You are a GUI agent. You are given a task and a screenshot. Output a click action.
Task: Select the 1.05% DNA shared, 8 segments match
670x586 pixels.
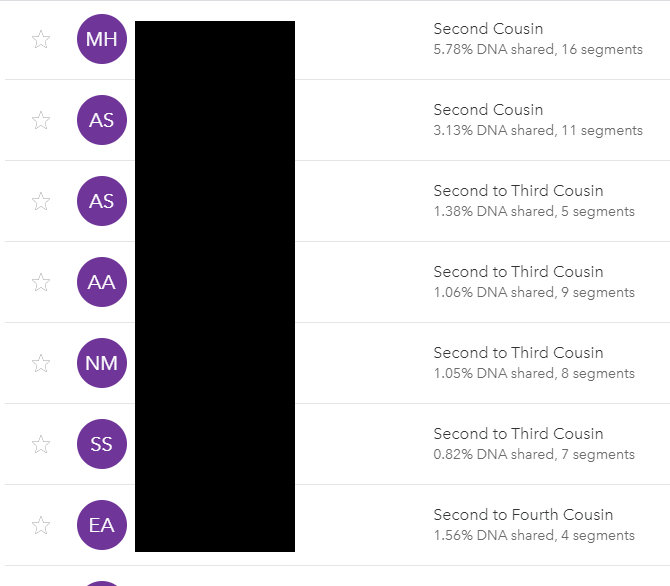(533, 374)
